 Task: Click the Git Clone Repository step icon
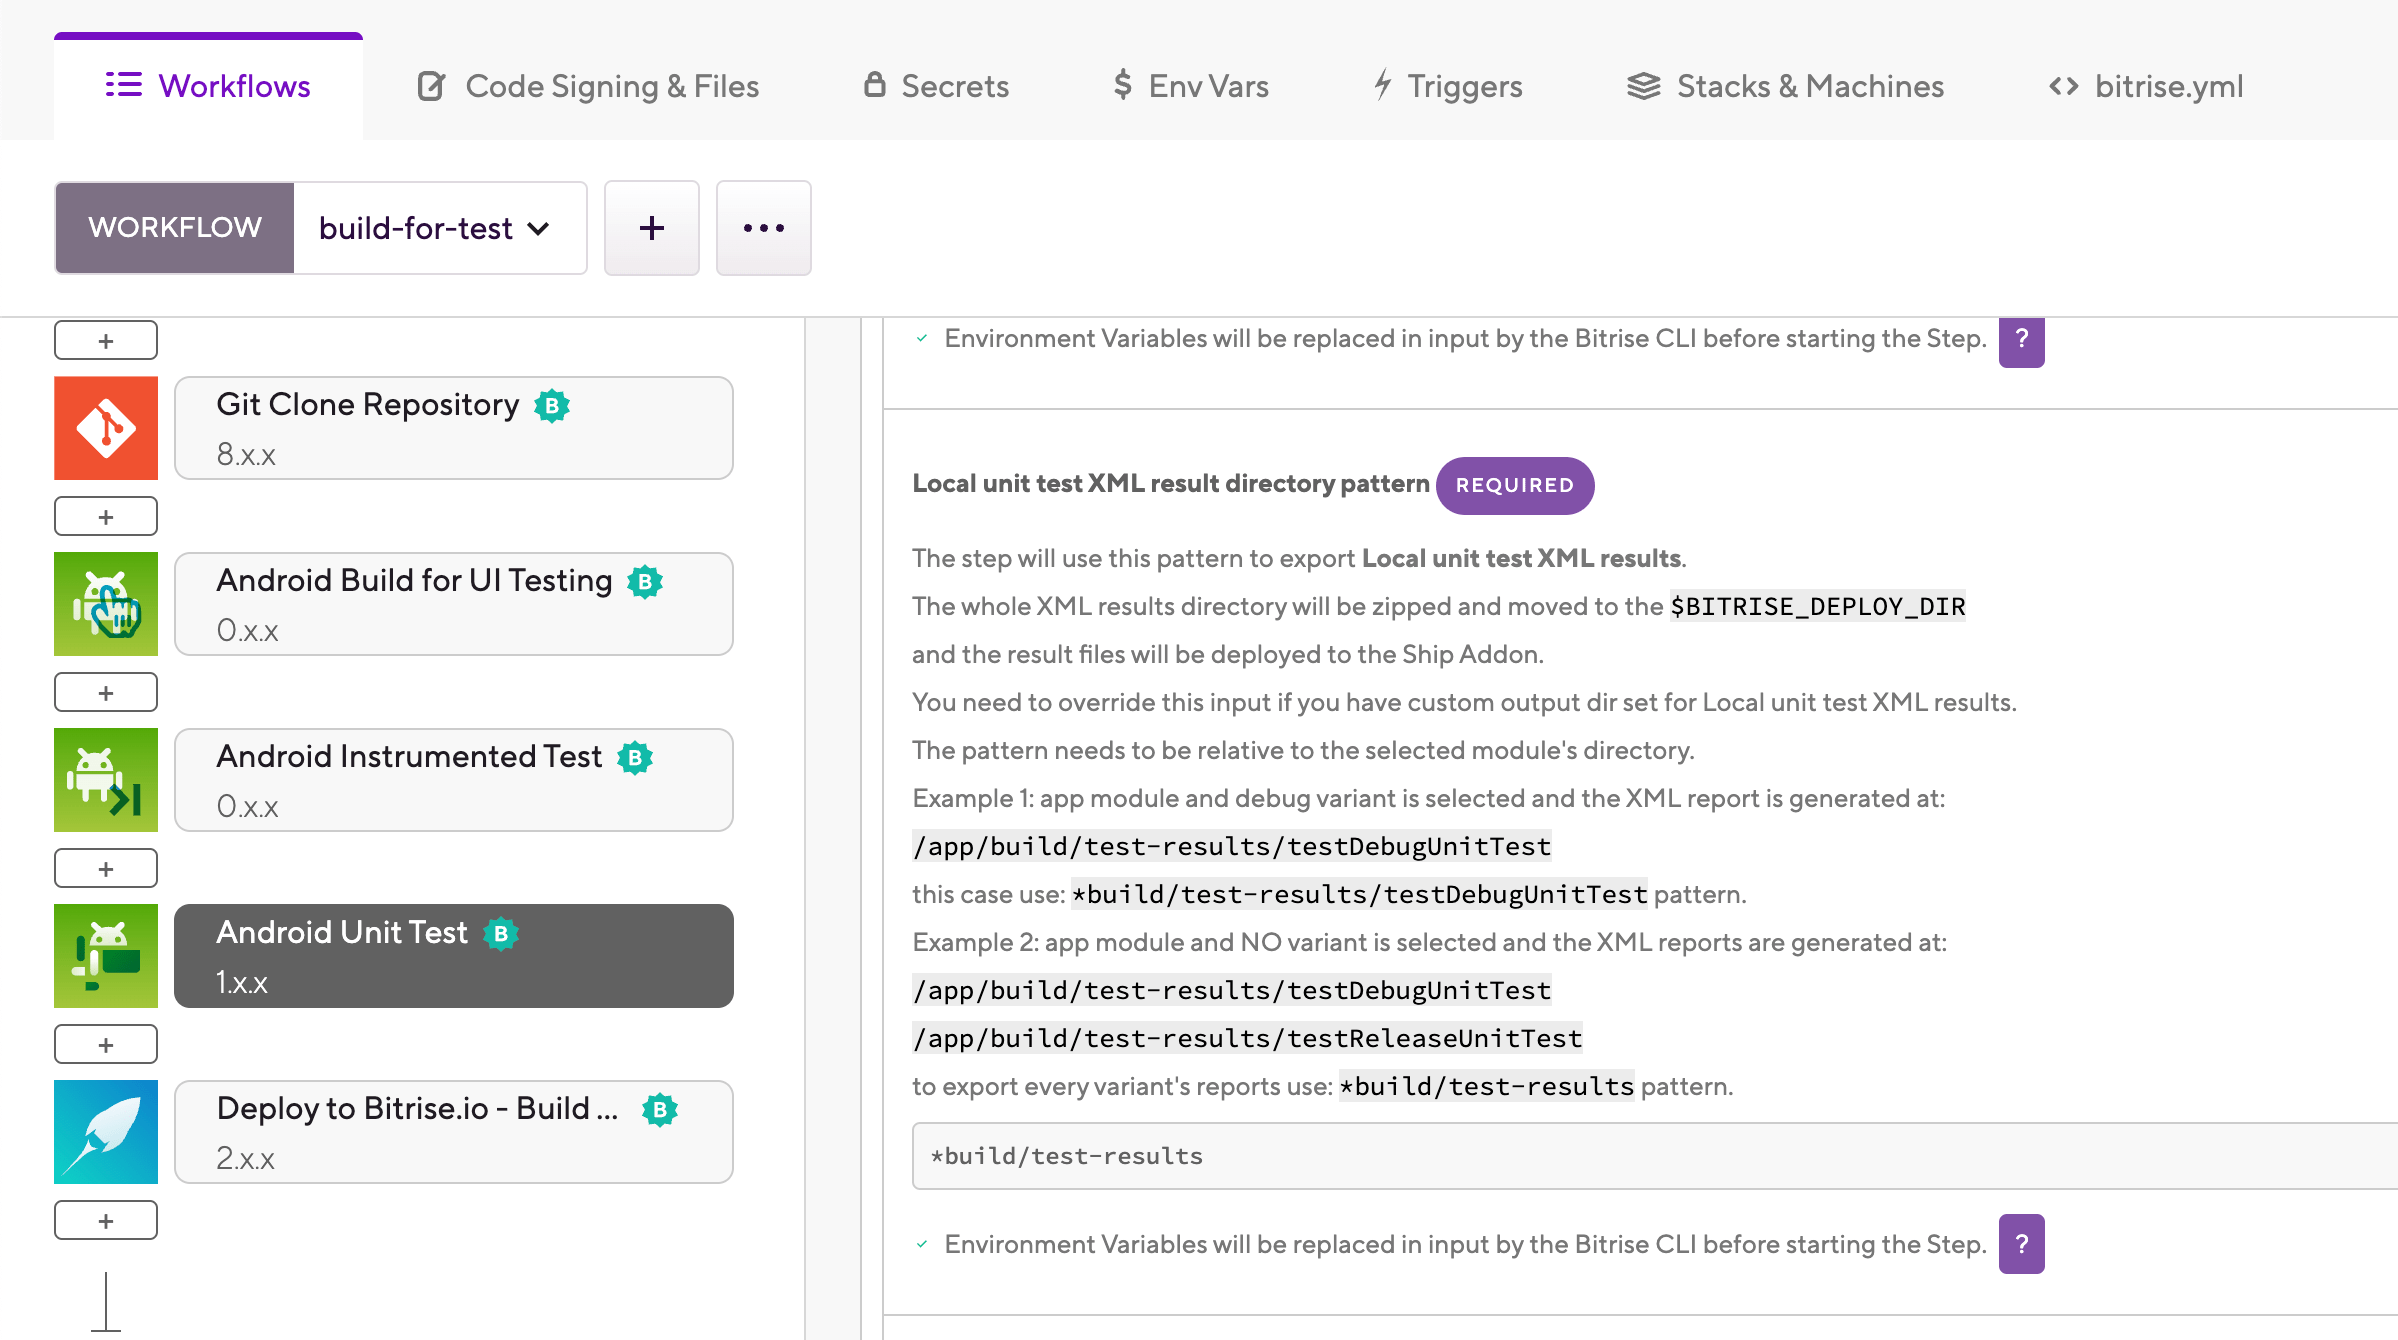tap(106, 428)
